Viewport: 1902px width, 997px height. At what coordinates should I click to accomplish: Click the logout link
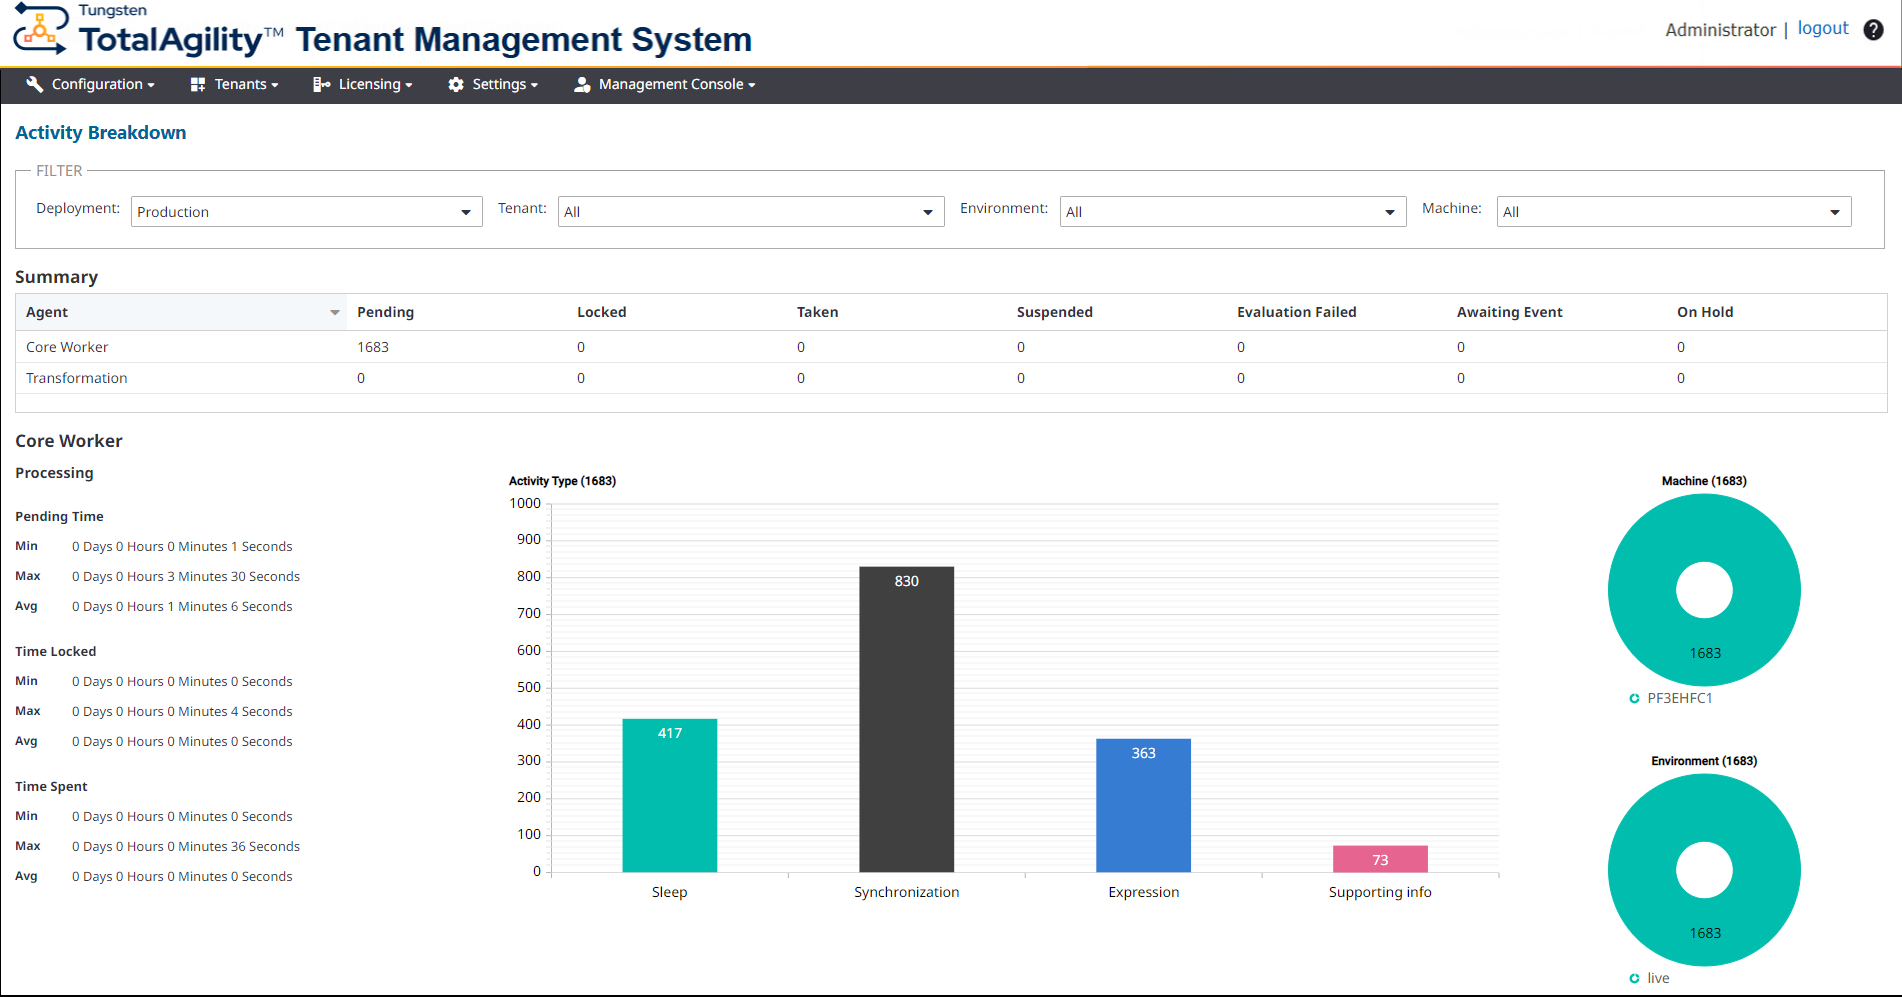click(x=1822, y=27)
